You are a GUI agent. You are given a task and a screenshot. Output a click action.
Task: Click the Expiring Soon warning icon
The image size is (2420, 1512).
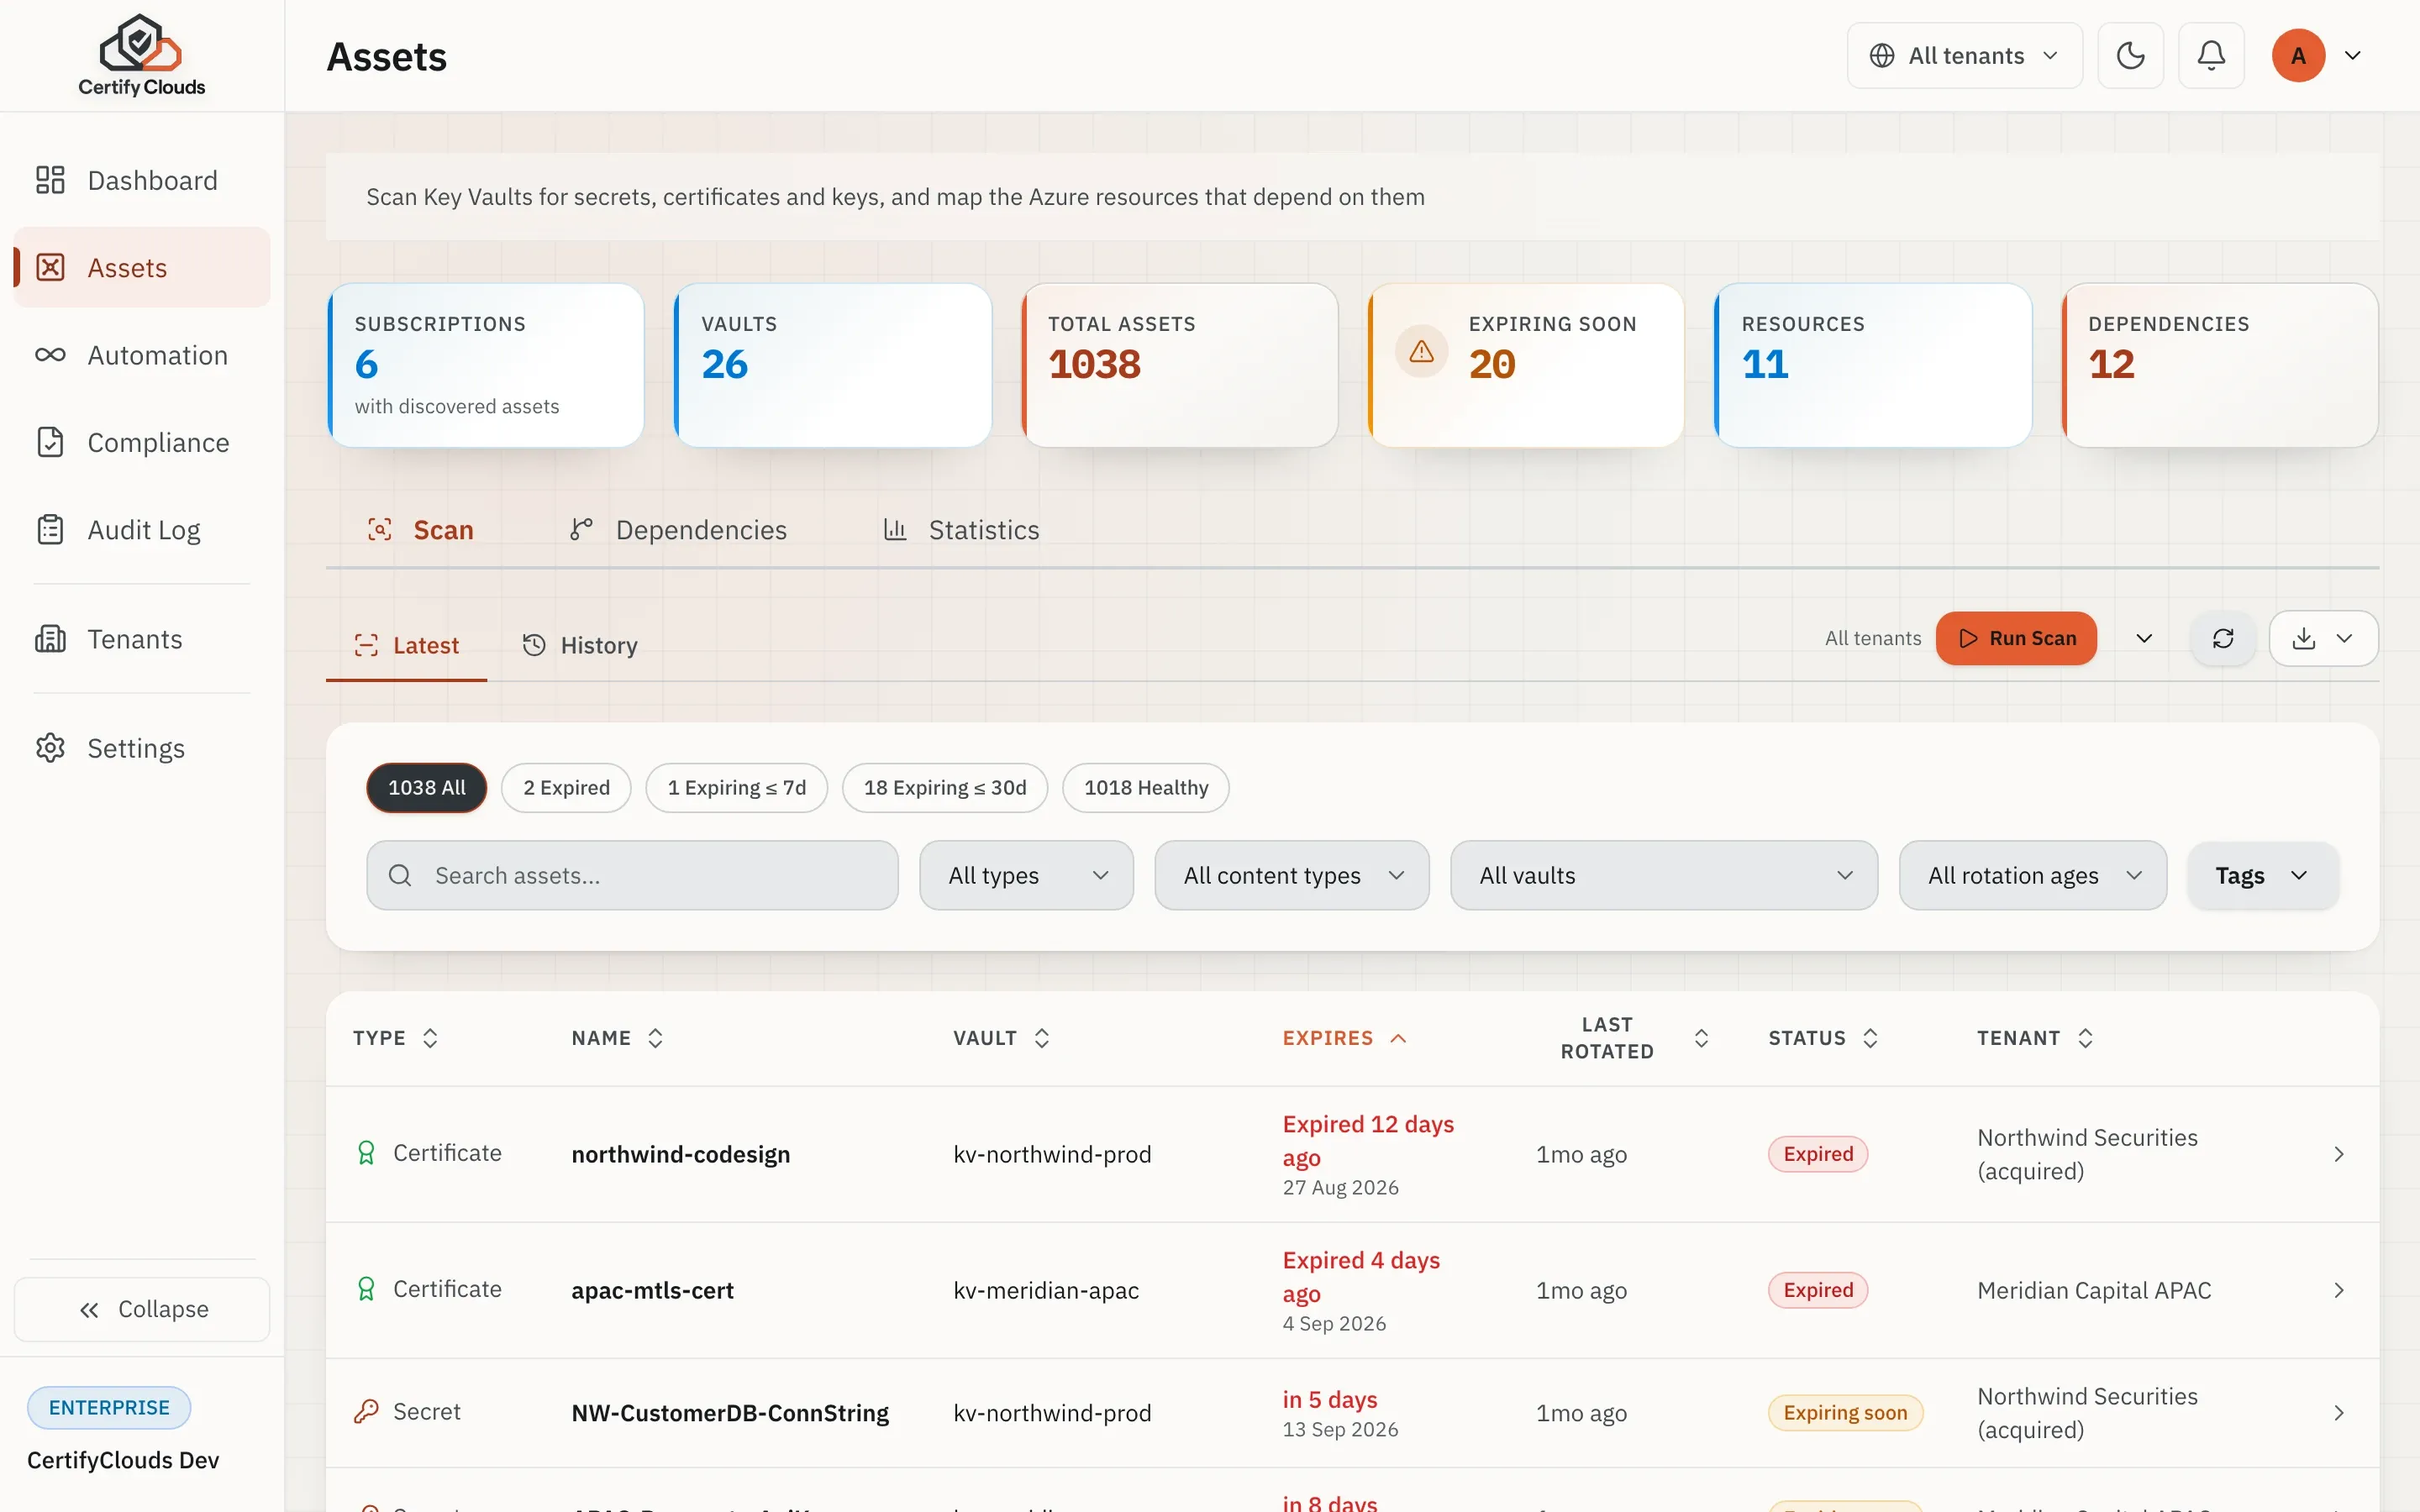(x=1421, y=351)
